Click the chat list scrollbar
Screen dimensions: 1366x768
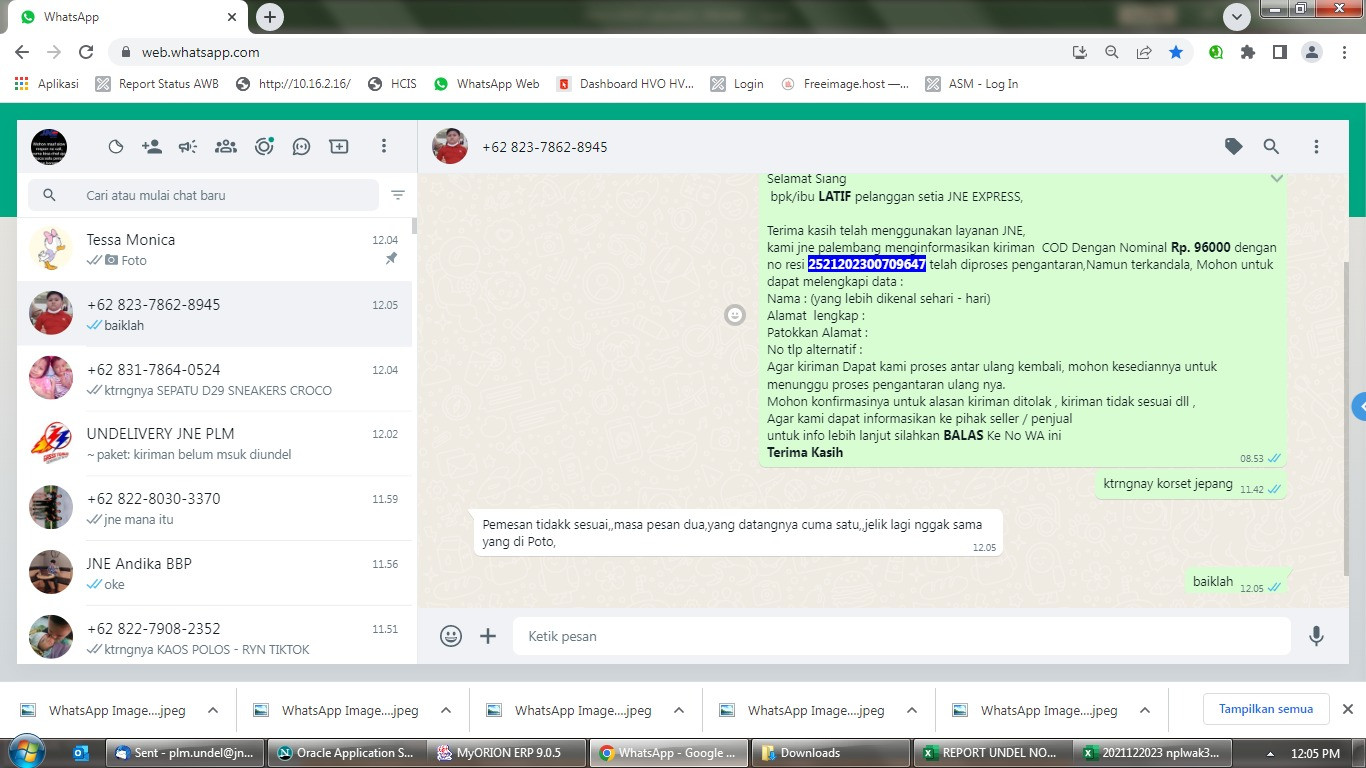pyautogui.click(x=414, y=228)
